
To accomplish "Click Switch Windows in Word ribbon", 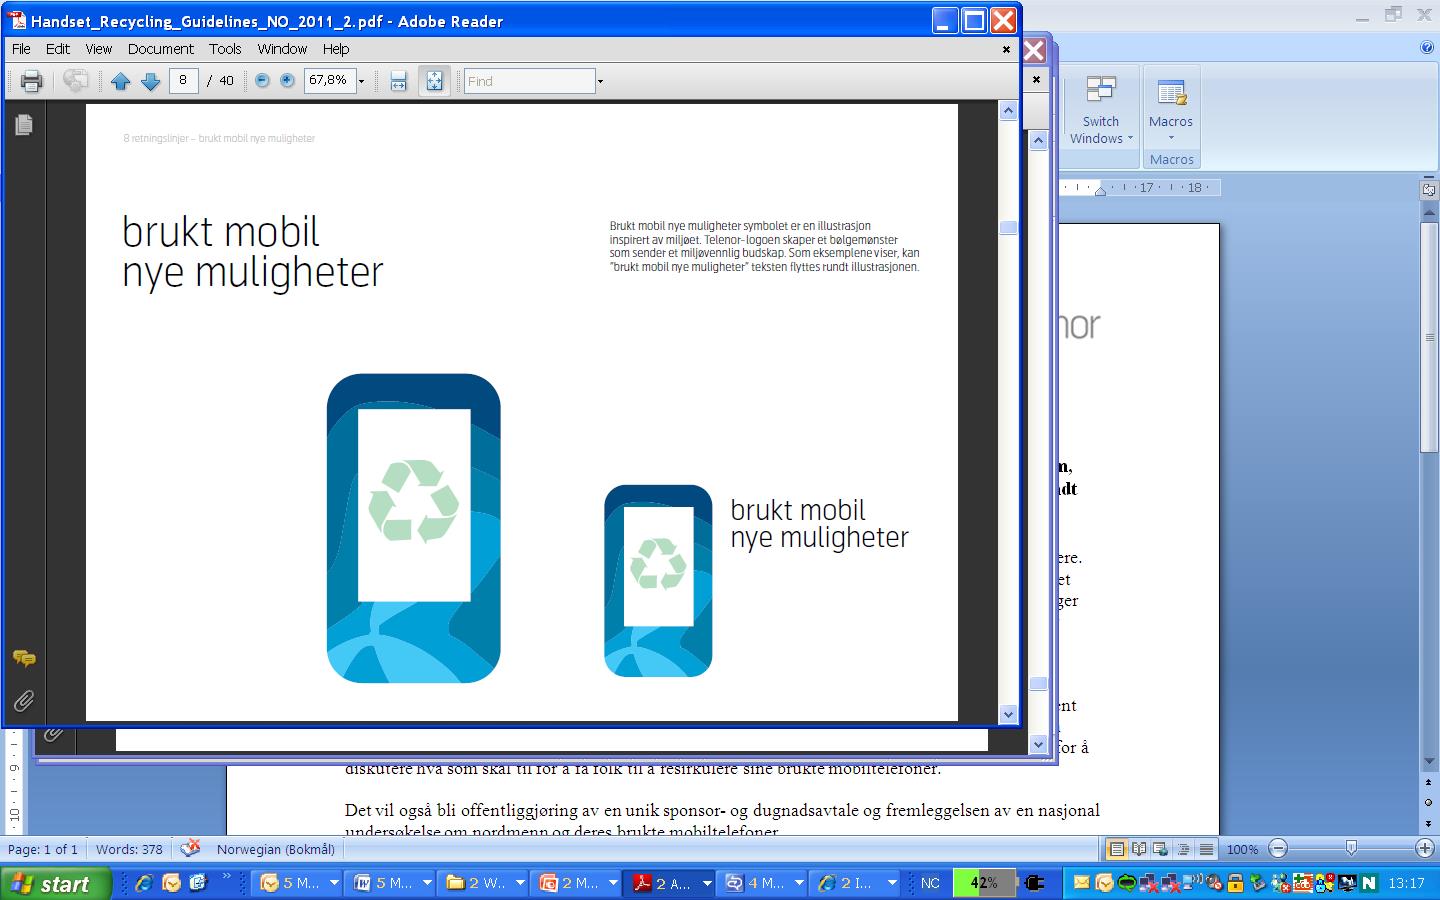I will 1100,110.
